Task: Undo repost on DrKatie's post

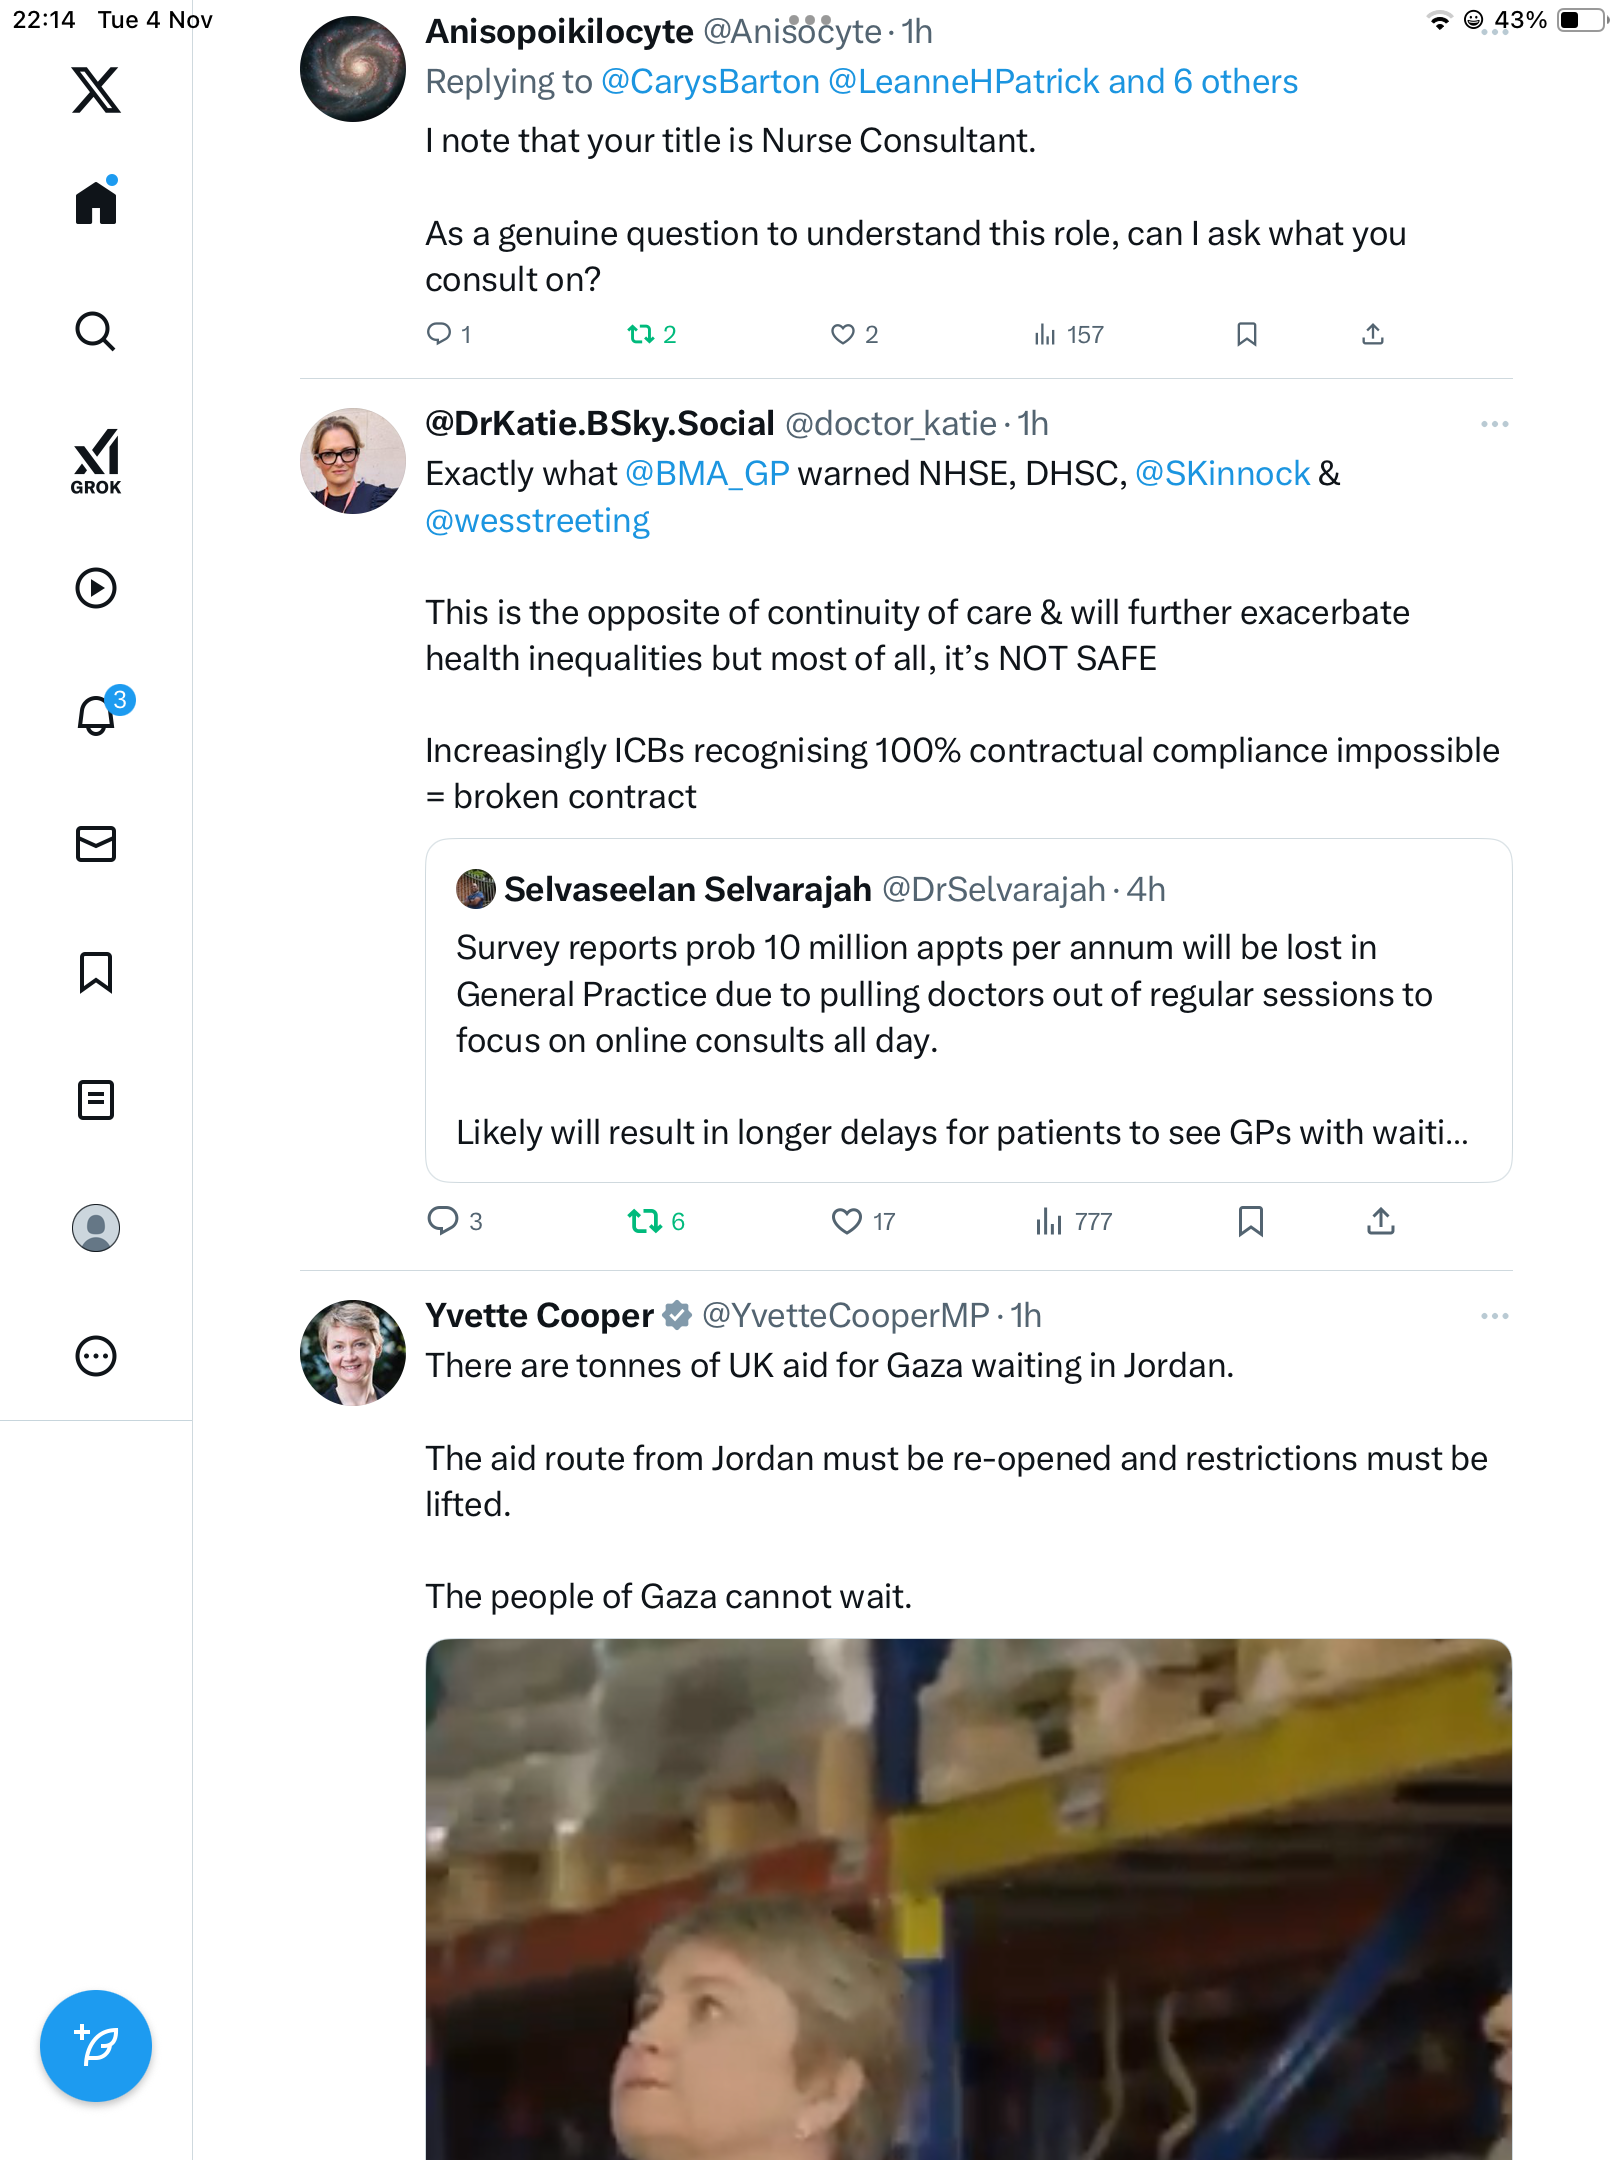Action: (644, 1221)
